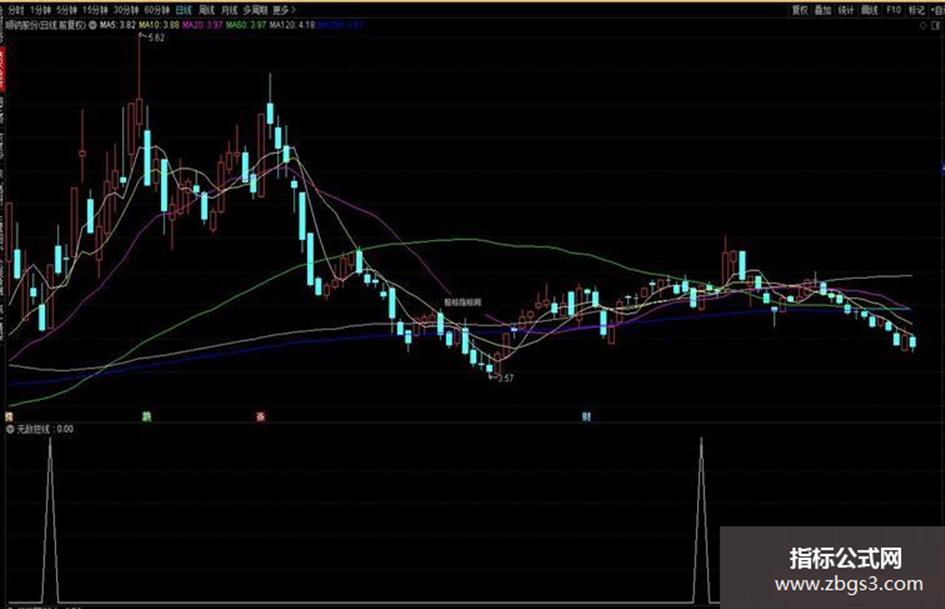Screen dimensions: 945x609
Task: Click the 无敌狙线 indicator name label
Action: coord(33,429)
